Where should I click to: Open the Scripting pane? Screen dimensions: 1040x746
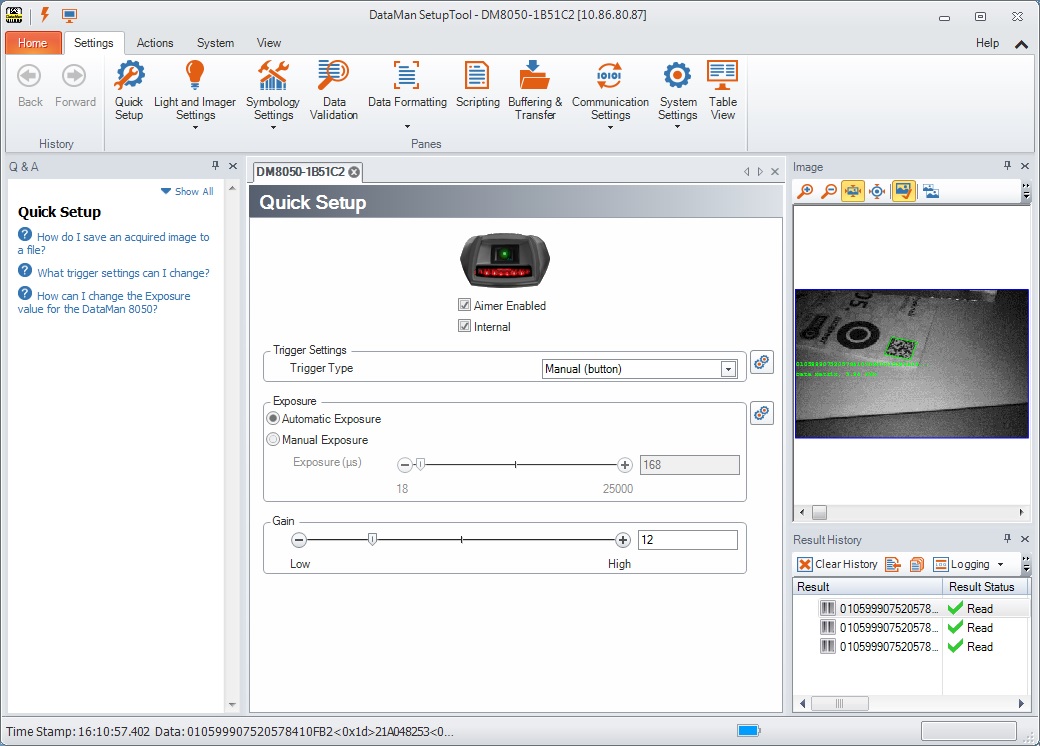[477, 78]
